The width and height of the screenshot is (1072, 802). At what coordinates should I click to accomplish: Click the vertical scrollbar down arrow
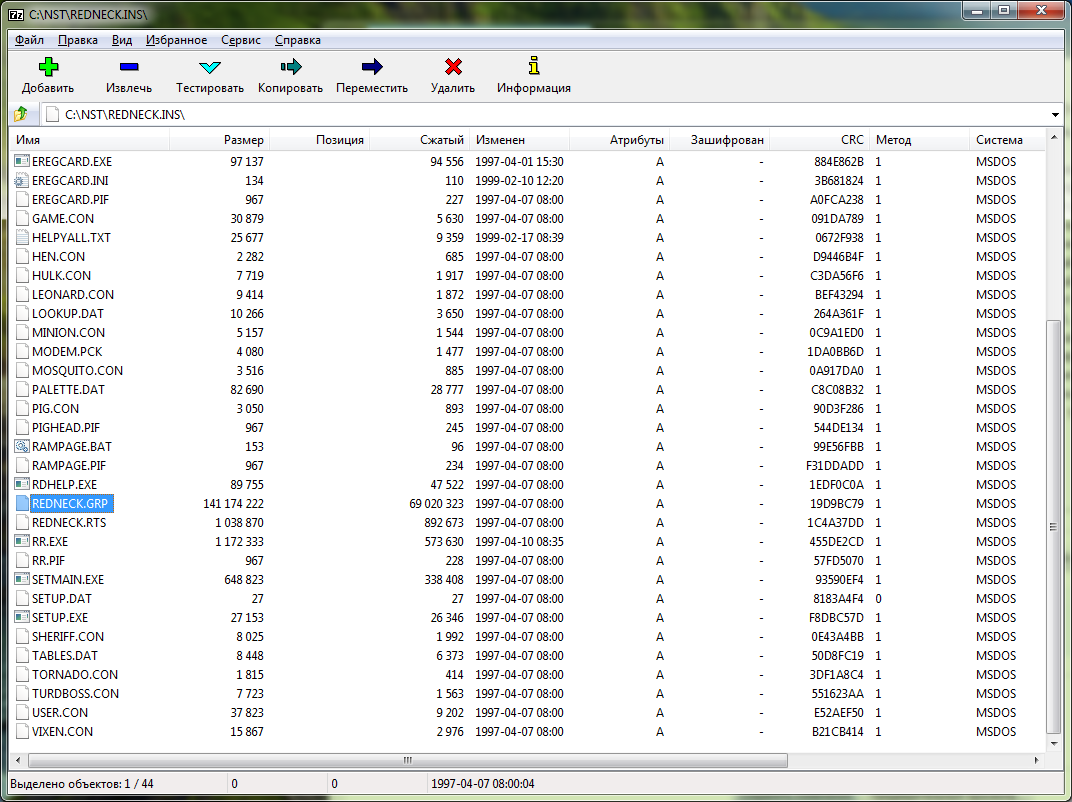(1053, 742)
